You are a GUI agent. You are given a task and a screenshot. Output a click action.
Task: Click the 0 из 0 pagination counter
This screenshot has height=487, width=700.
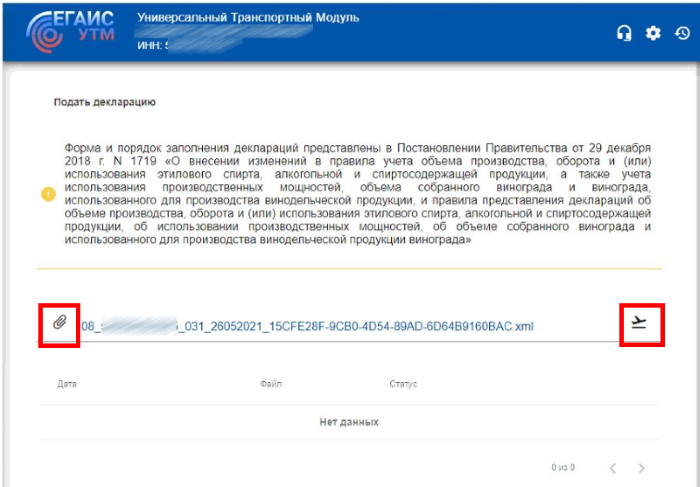[x=563, y=468]
